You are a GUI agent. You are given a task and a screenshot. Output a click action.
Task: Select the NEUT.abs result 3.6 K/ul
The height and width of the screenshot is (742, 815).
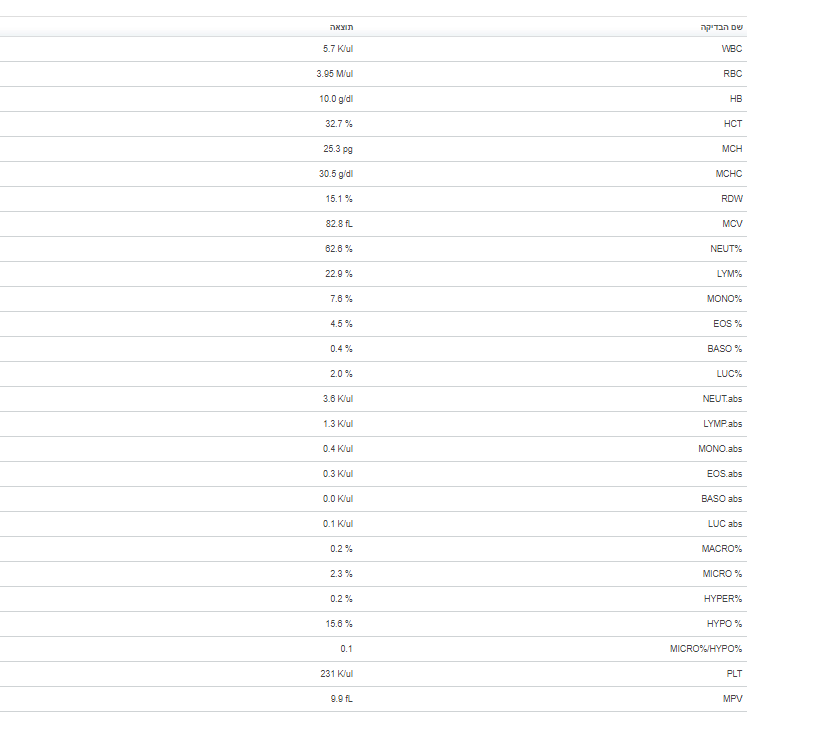[x=338, y=399]
